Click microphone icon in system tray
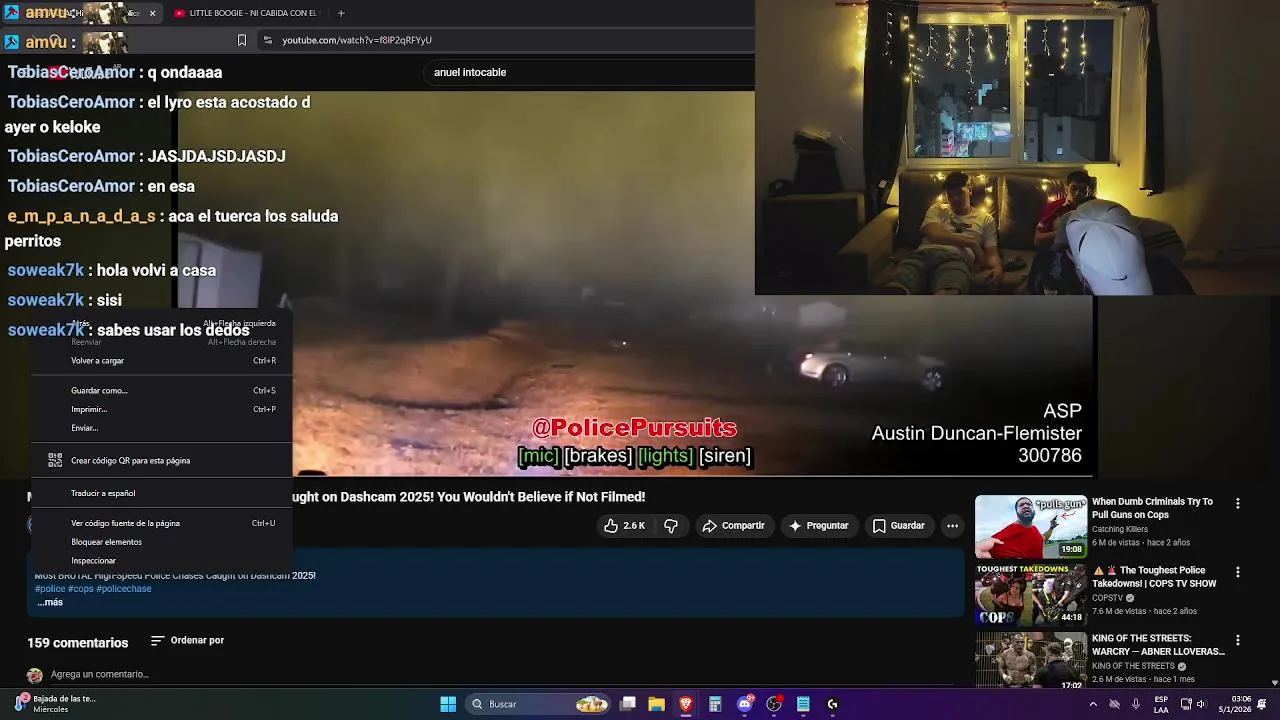The image size is (1280, 720). (x=1136, y=704)
